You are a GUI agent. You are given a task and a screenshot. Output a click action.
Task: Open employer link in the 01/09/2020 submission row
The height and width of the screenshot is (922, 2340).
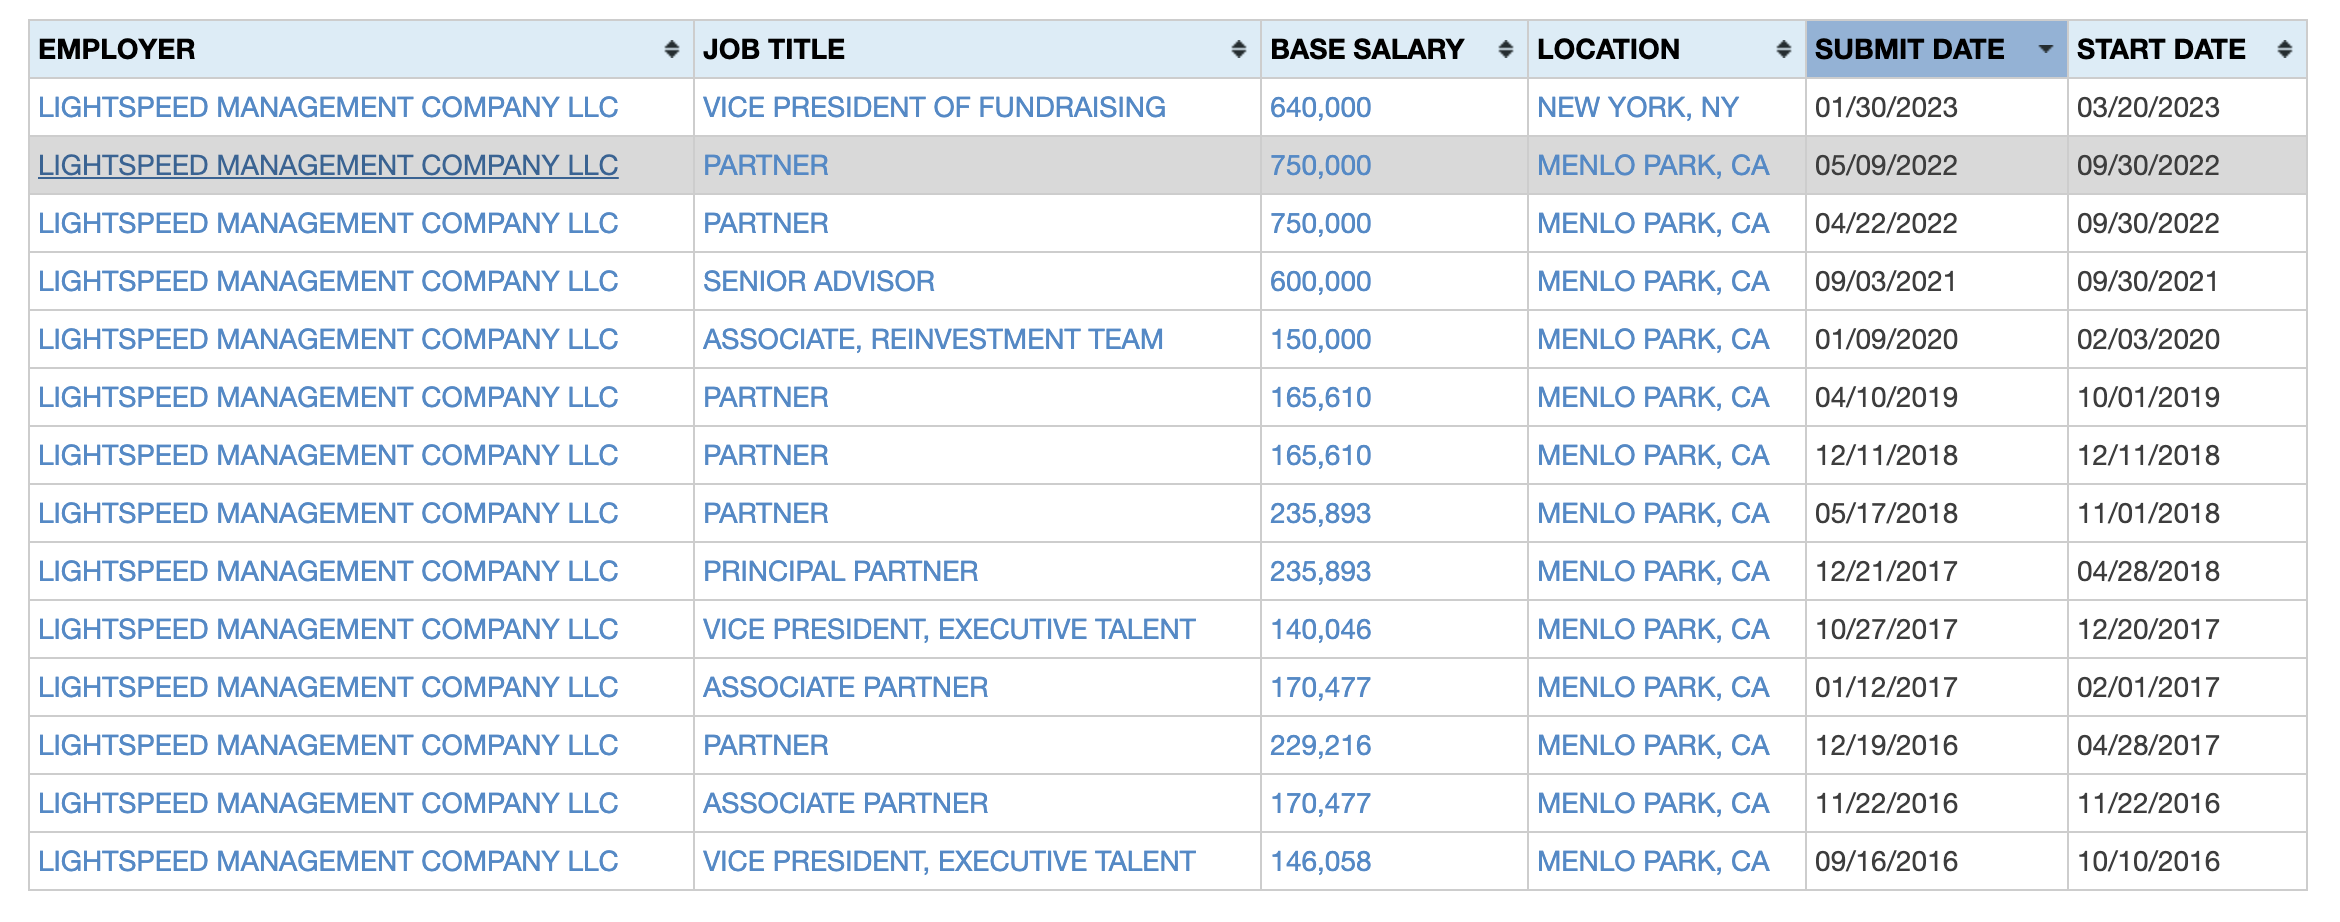(328, 339)
